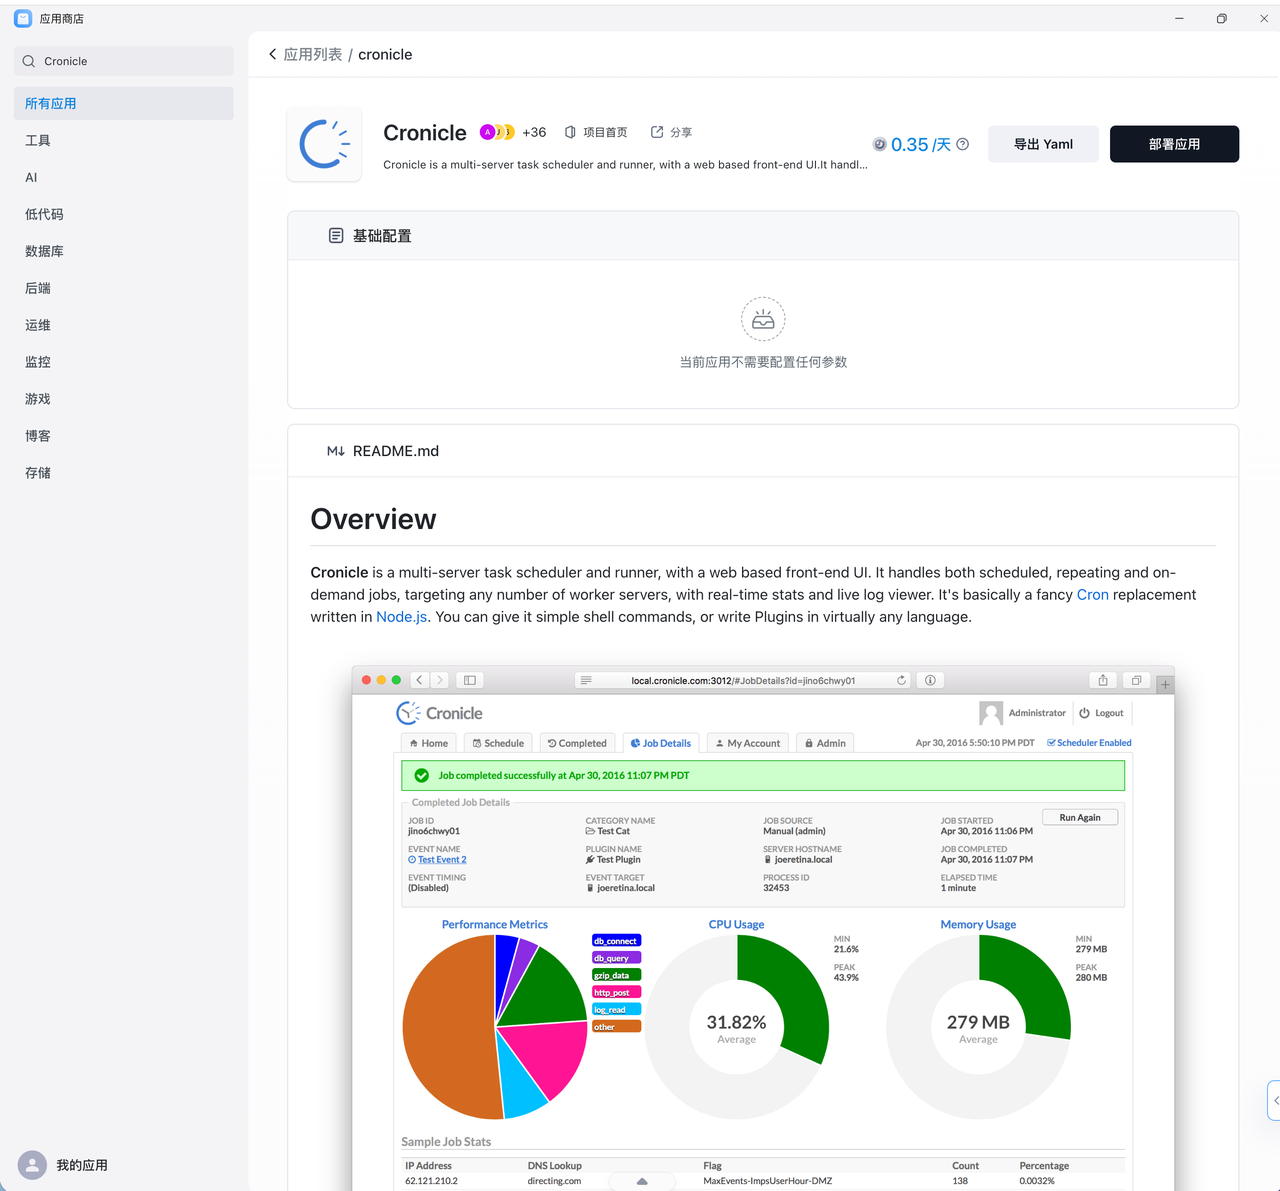Click the coin icon beside the price 0.35
This screenshot has height=1191, width=1280.
880,144
